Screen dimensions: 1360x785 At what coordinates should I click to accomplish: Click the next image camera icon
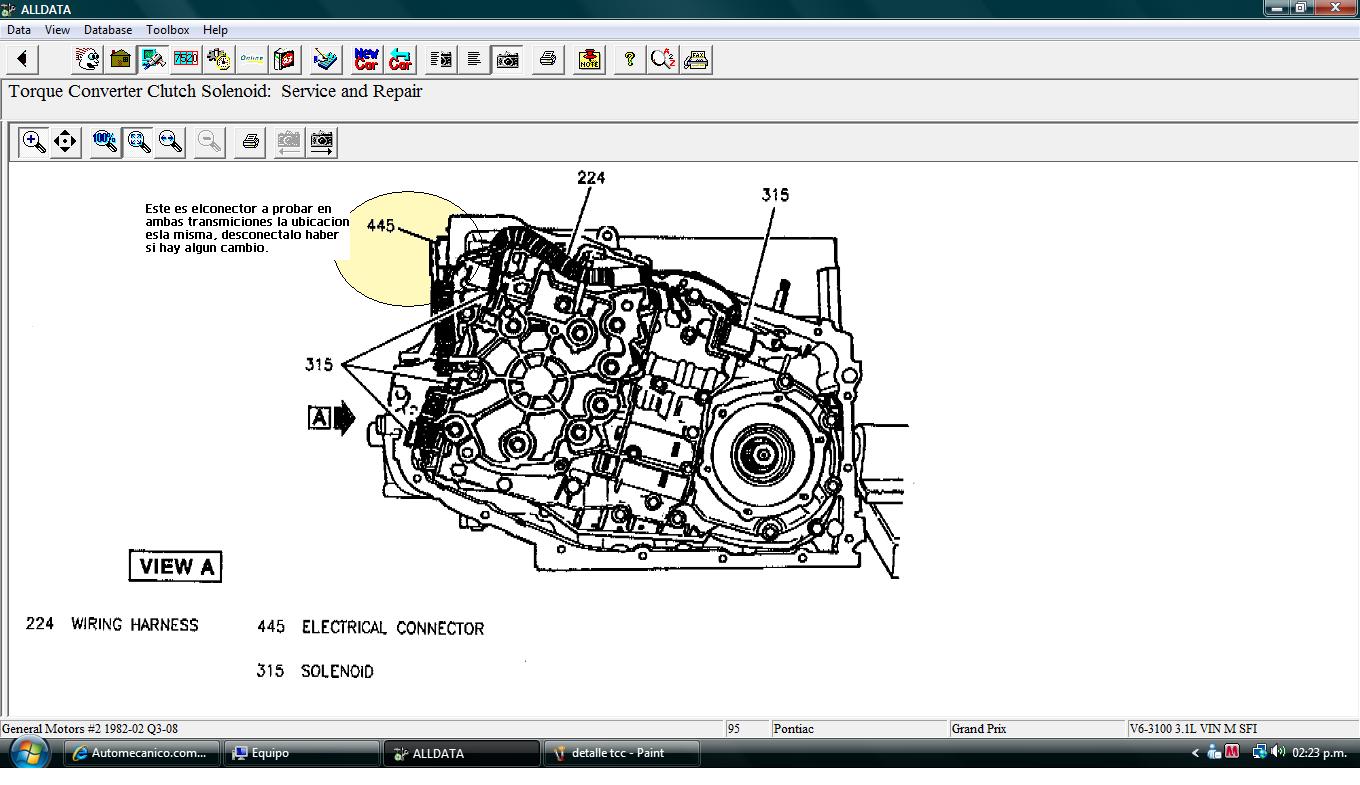[321, 141]
